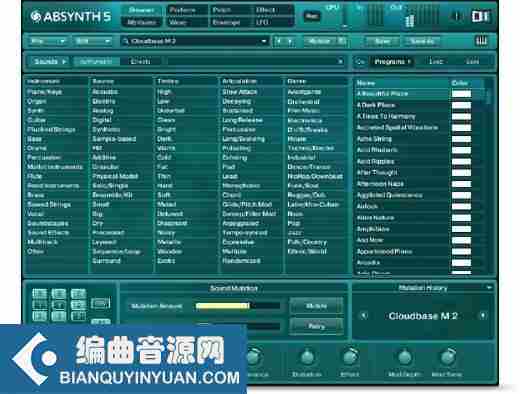
Task: Open the Edit dropdown menu
Action: click(x=92, y=41)
